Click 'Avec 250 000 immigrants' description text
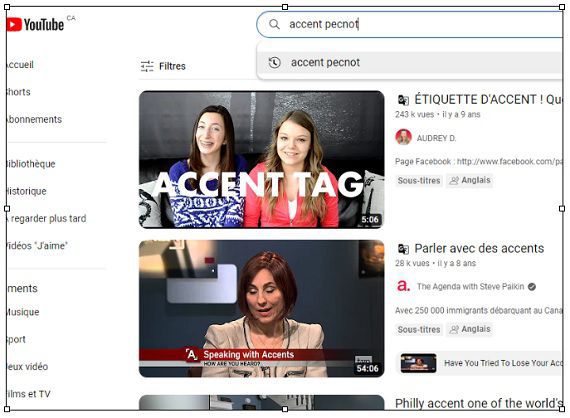This screenshot has width=570, height=418. (x=479, y=310)
